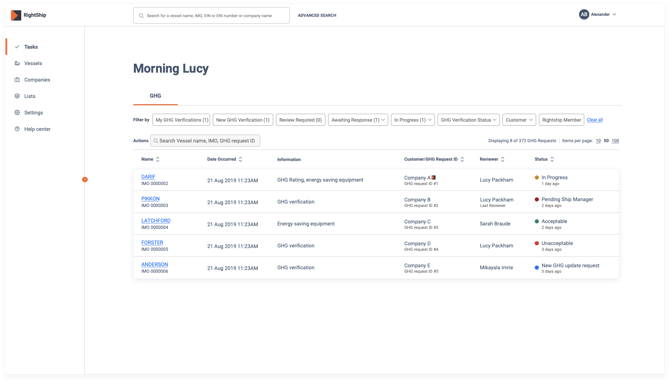Screen dimensions: 670x381
Task: Click the Lists sidebar icon
Action: pos(17,96)
